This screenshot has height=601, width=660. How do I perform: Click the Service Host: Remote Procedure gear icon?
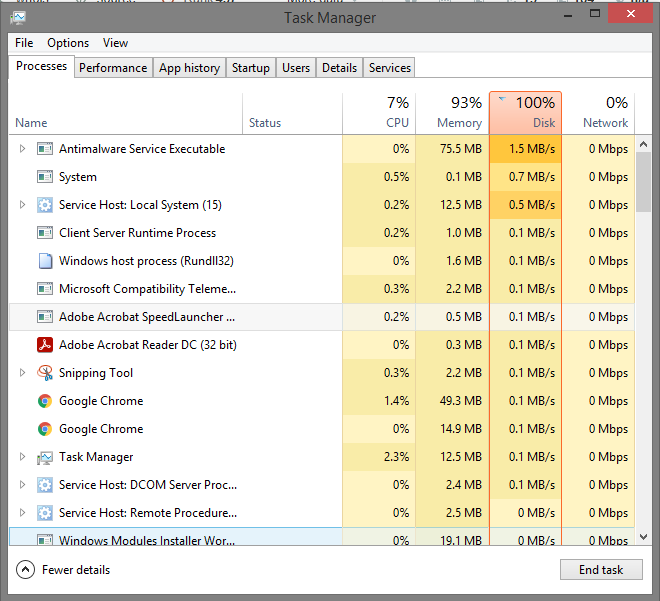pos(45,513)
